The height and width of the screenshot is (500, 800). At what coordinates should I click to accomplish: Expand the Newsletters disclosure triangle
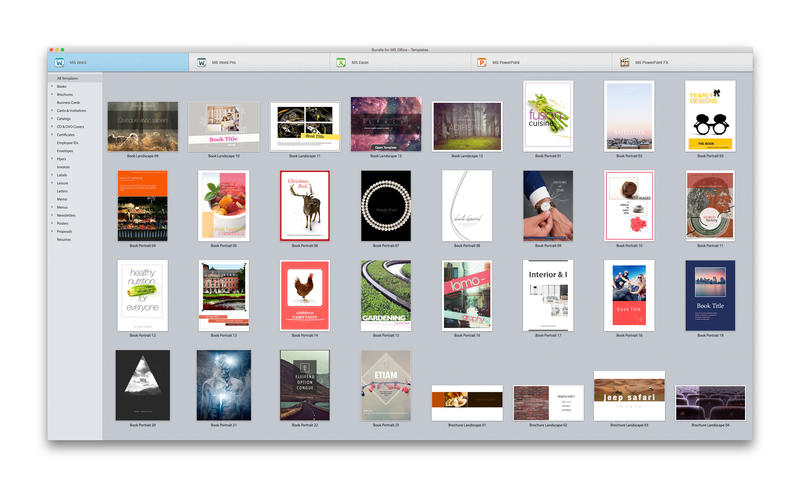click(51, 215)
